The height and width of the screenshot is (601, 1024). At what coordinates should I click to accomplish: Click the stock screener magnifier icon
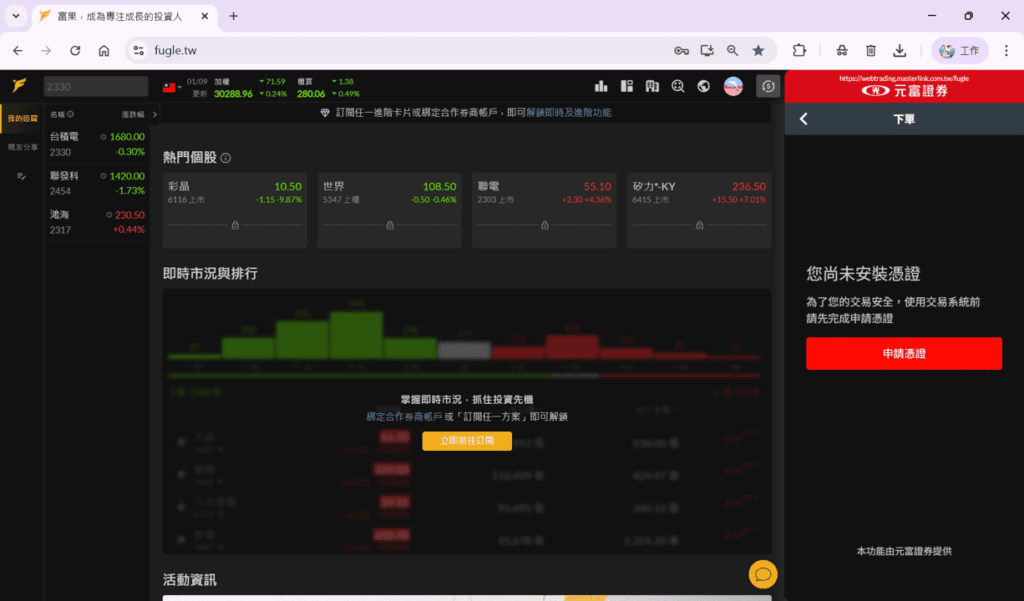679,86
